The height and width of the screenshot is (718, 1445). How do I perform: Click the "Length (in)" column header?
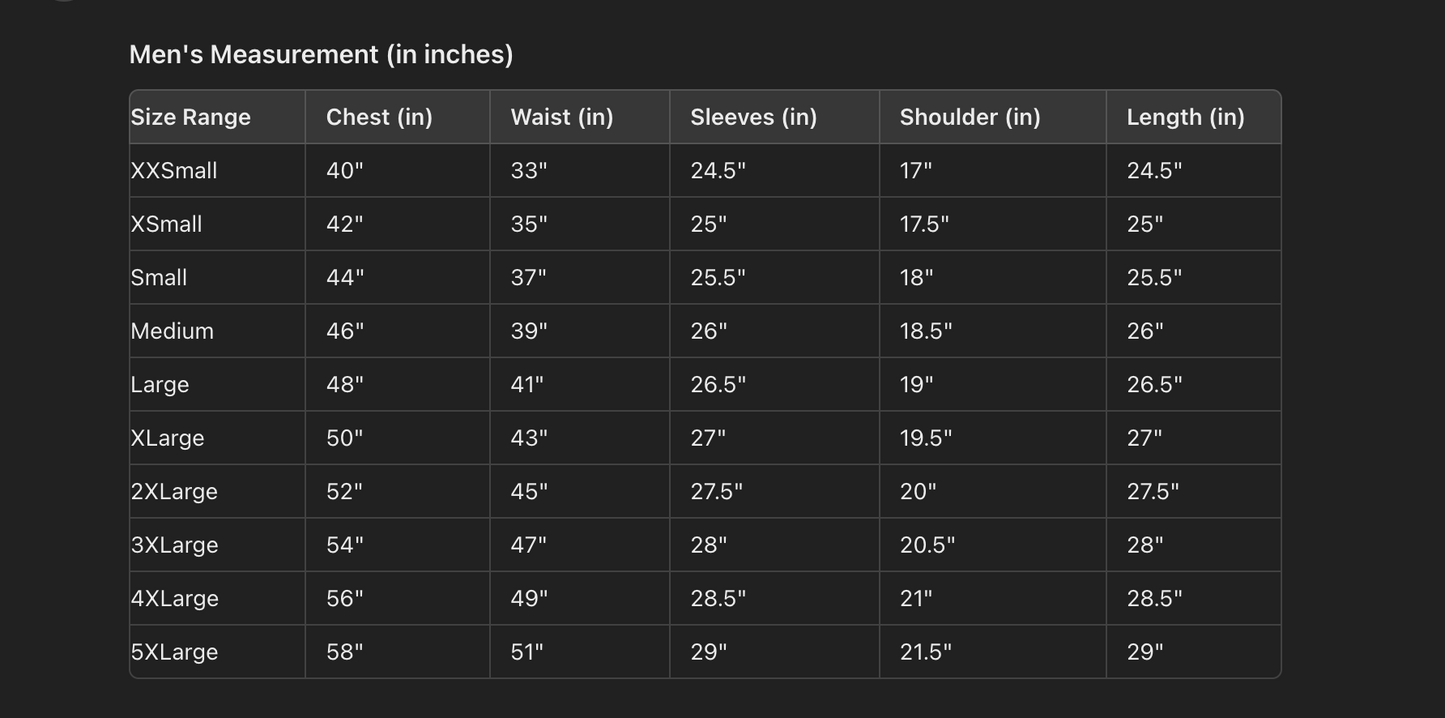coord(1186,117)
